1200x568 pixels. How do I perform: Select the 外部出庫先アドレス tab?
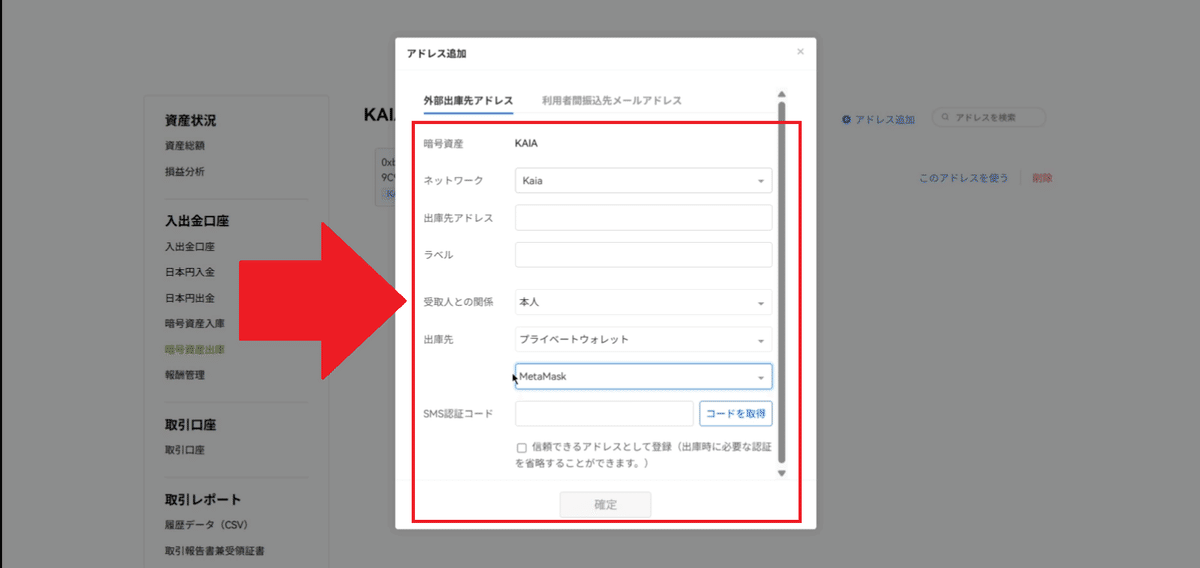pos(468,101)
